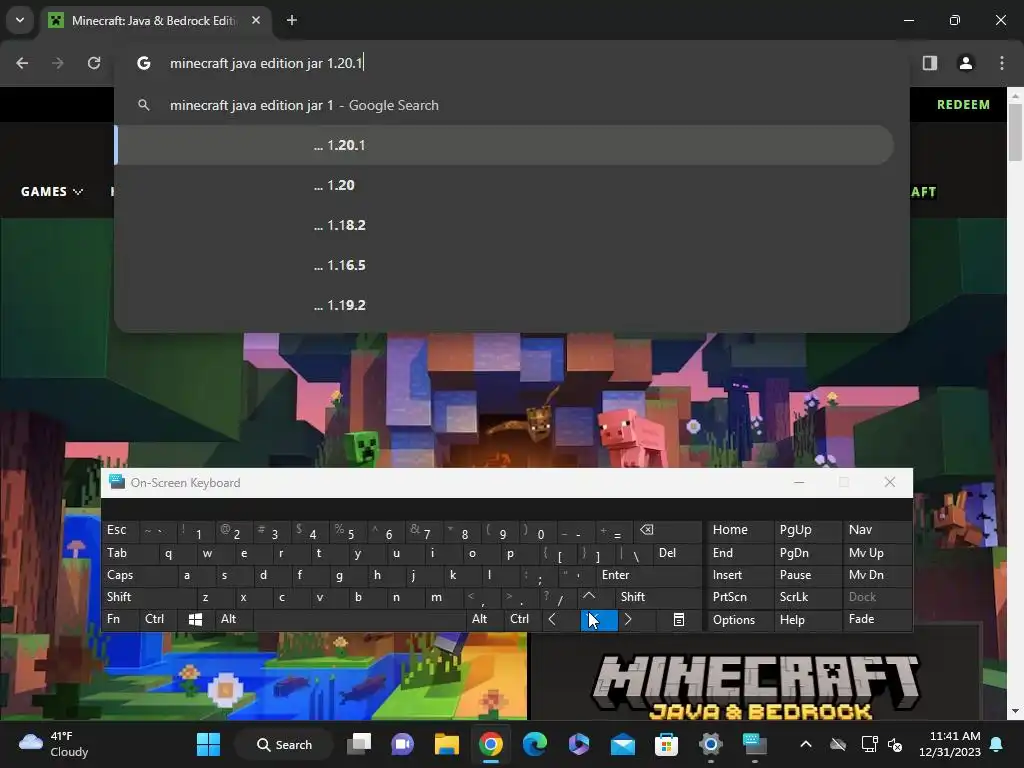Click the scrollbar down arrow
The width and height of the screenshot is (1024, 768).
point(1015,712)
